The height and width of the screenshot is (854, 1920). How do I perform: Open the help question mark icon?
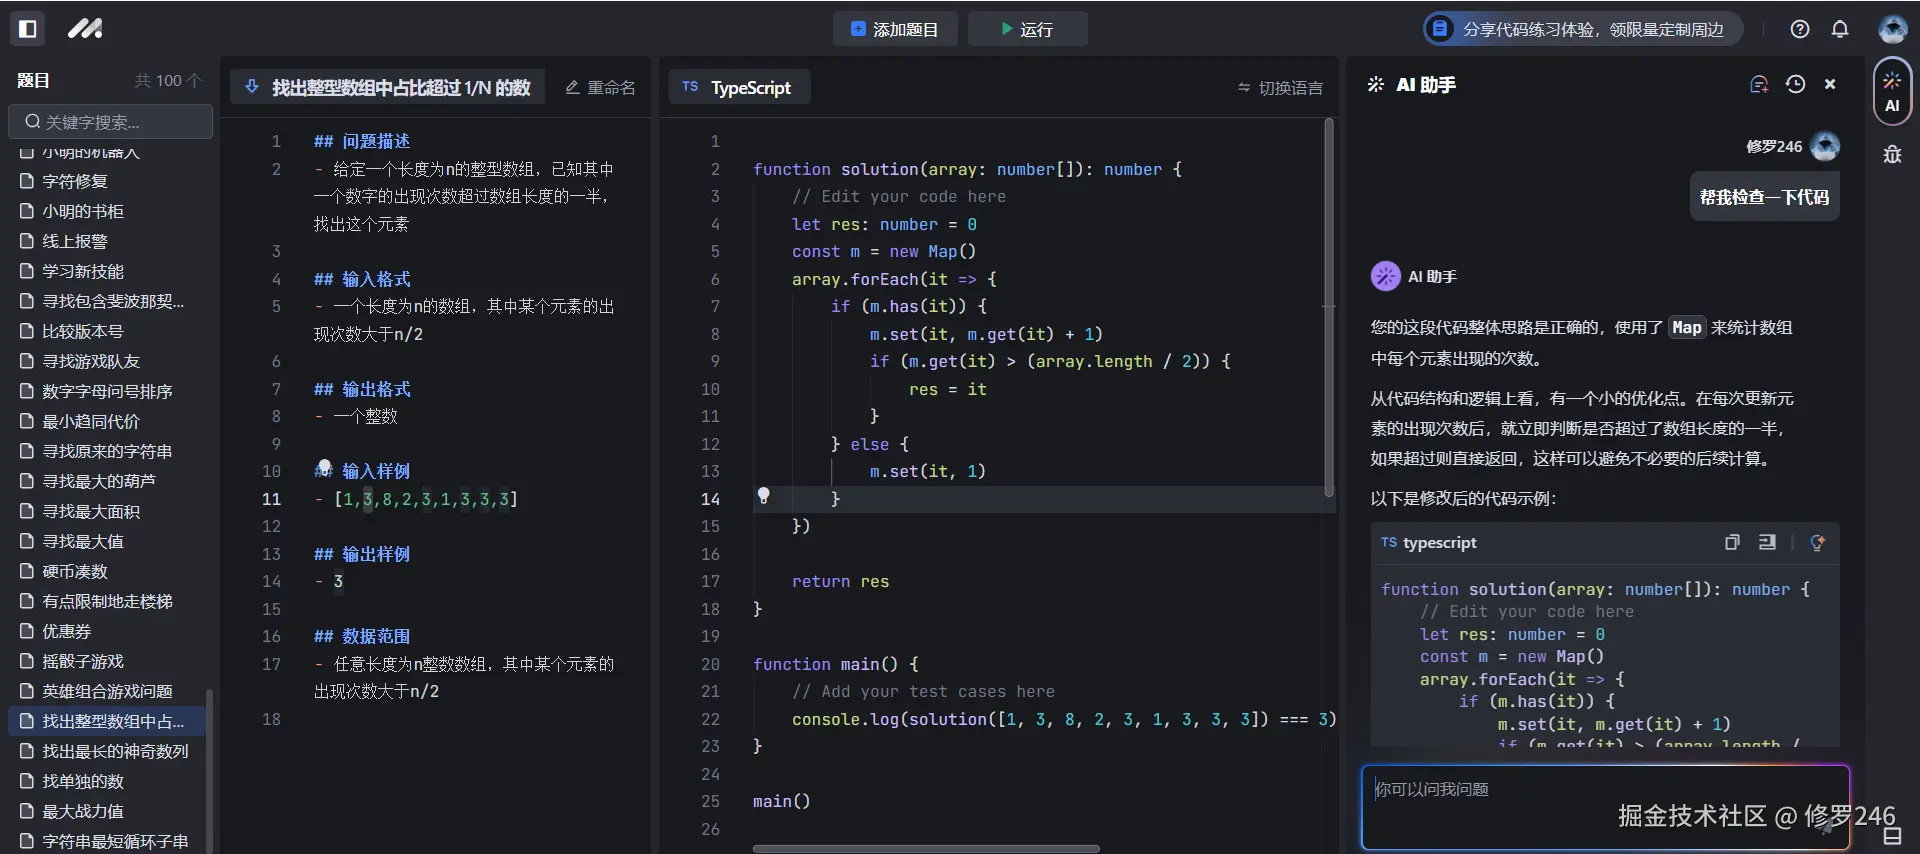click(1800, 29)
